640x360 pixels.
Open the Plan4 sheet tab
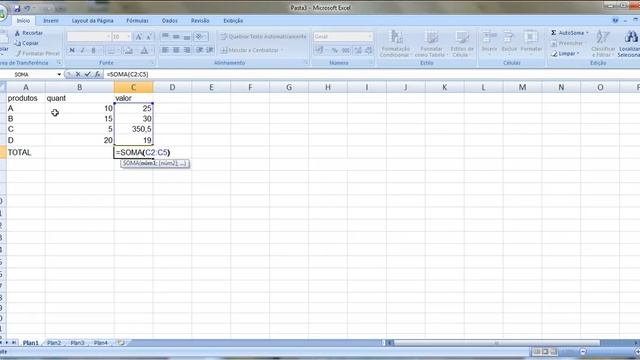(x=100, y=343)
